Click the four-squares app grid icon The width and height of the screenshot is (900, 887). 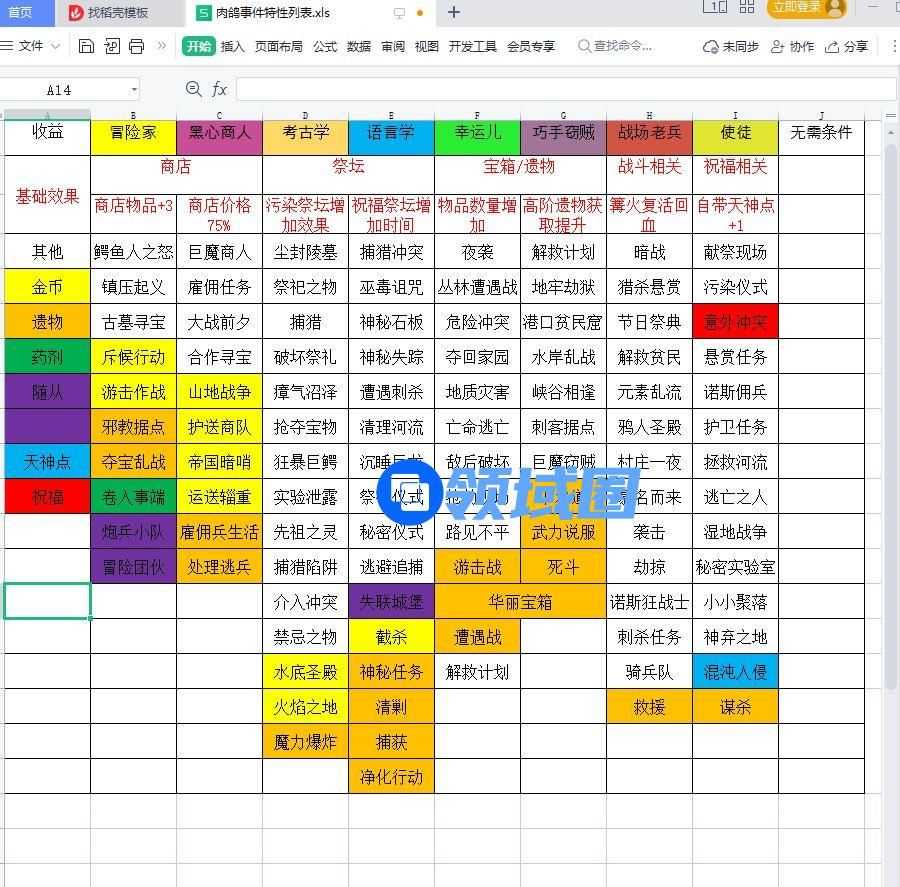pos(747,8)
